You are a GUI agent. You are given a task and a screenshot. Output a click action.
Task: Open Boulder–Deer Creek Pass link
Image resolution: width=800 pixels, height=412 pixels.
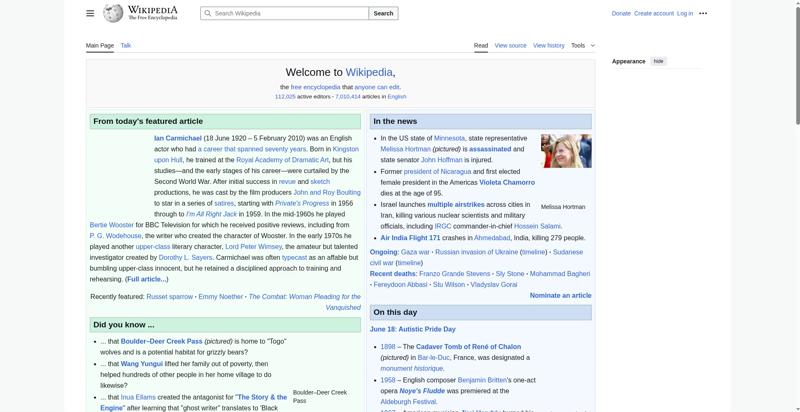tap(161, 342)
